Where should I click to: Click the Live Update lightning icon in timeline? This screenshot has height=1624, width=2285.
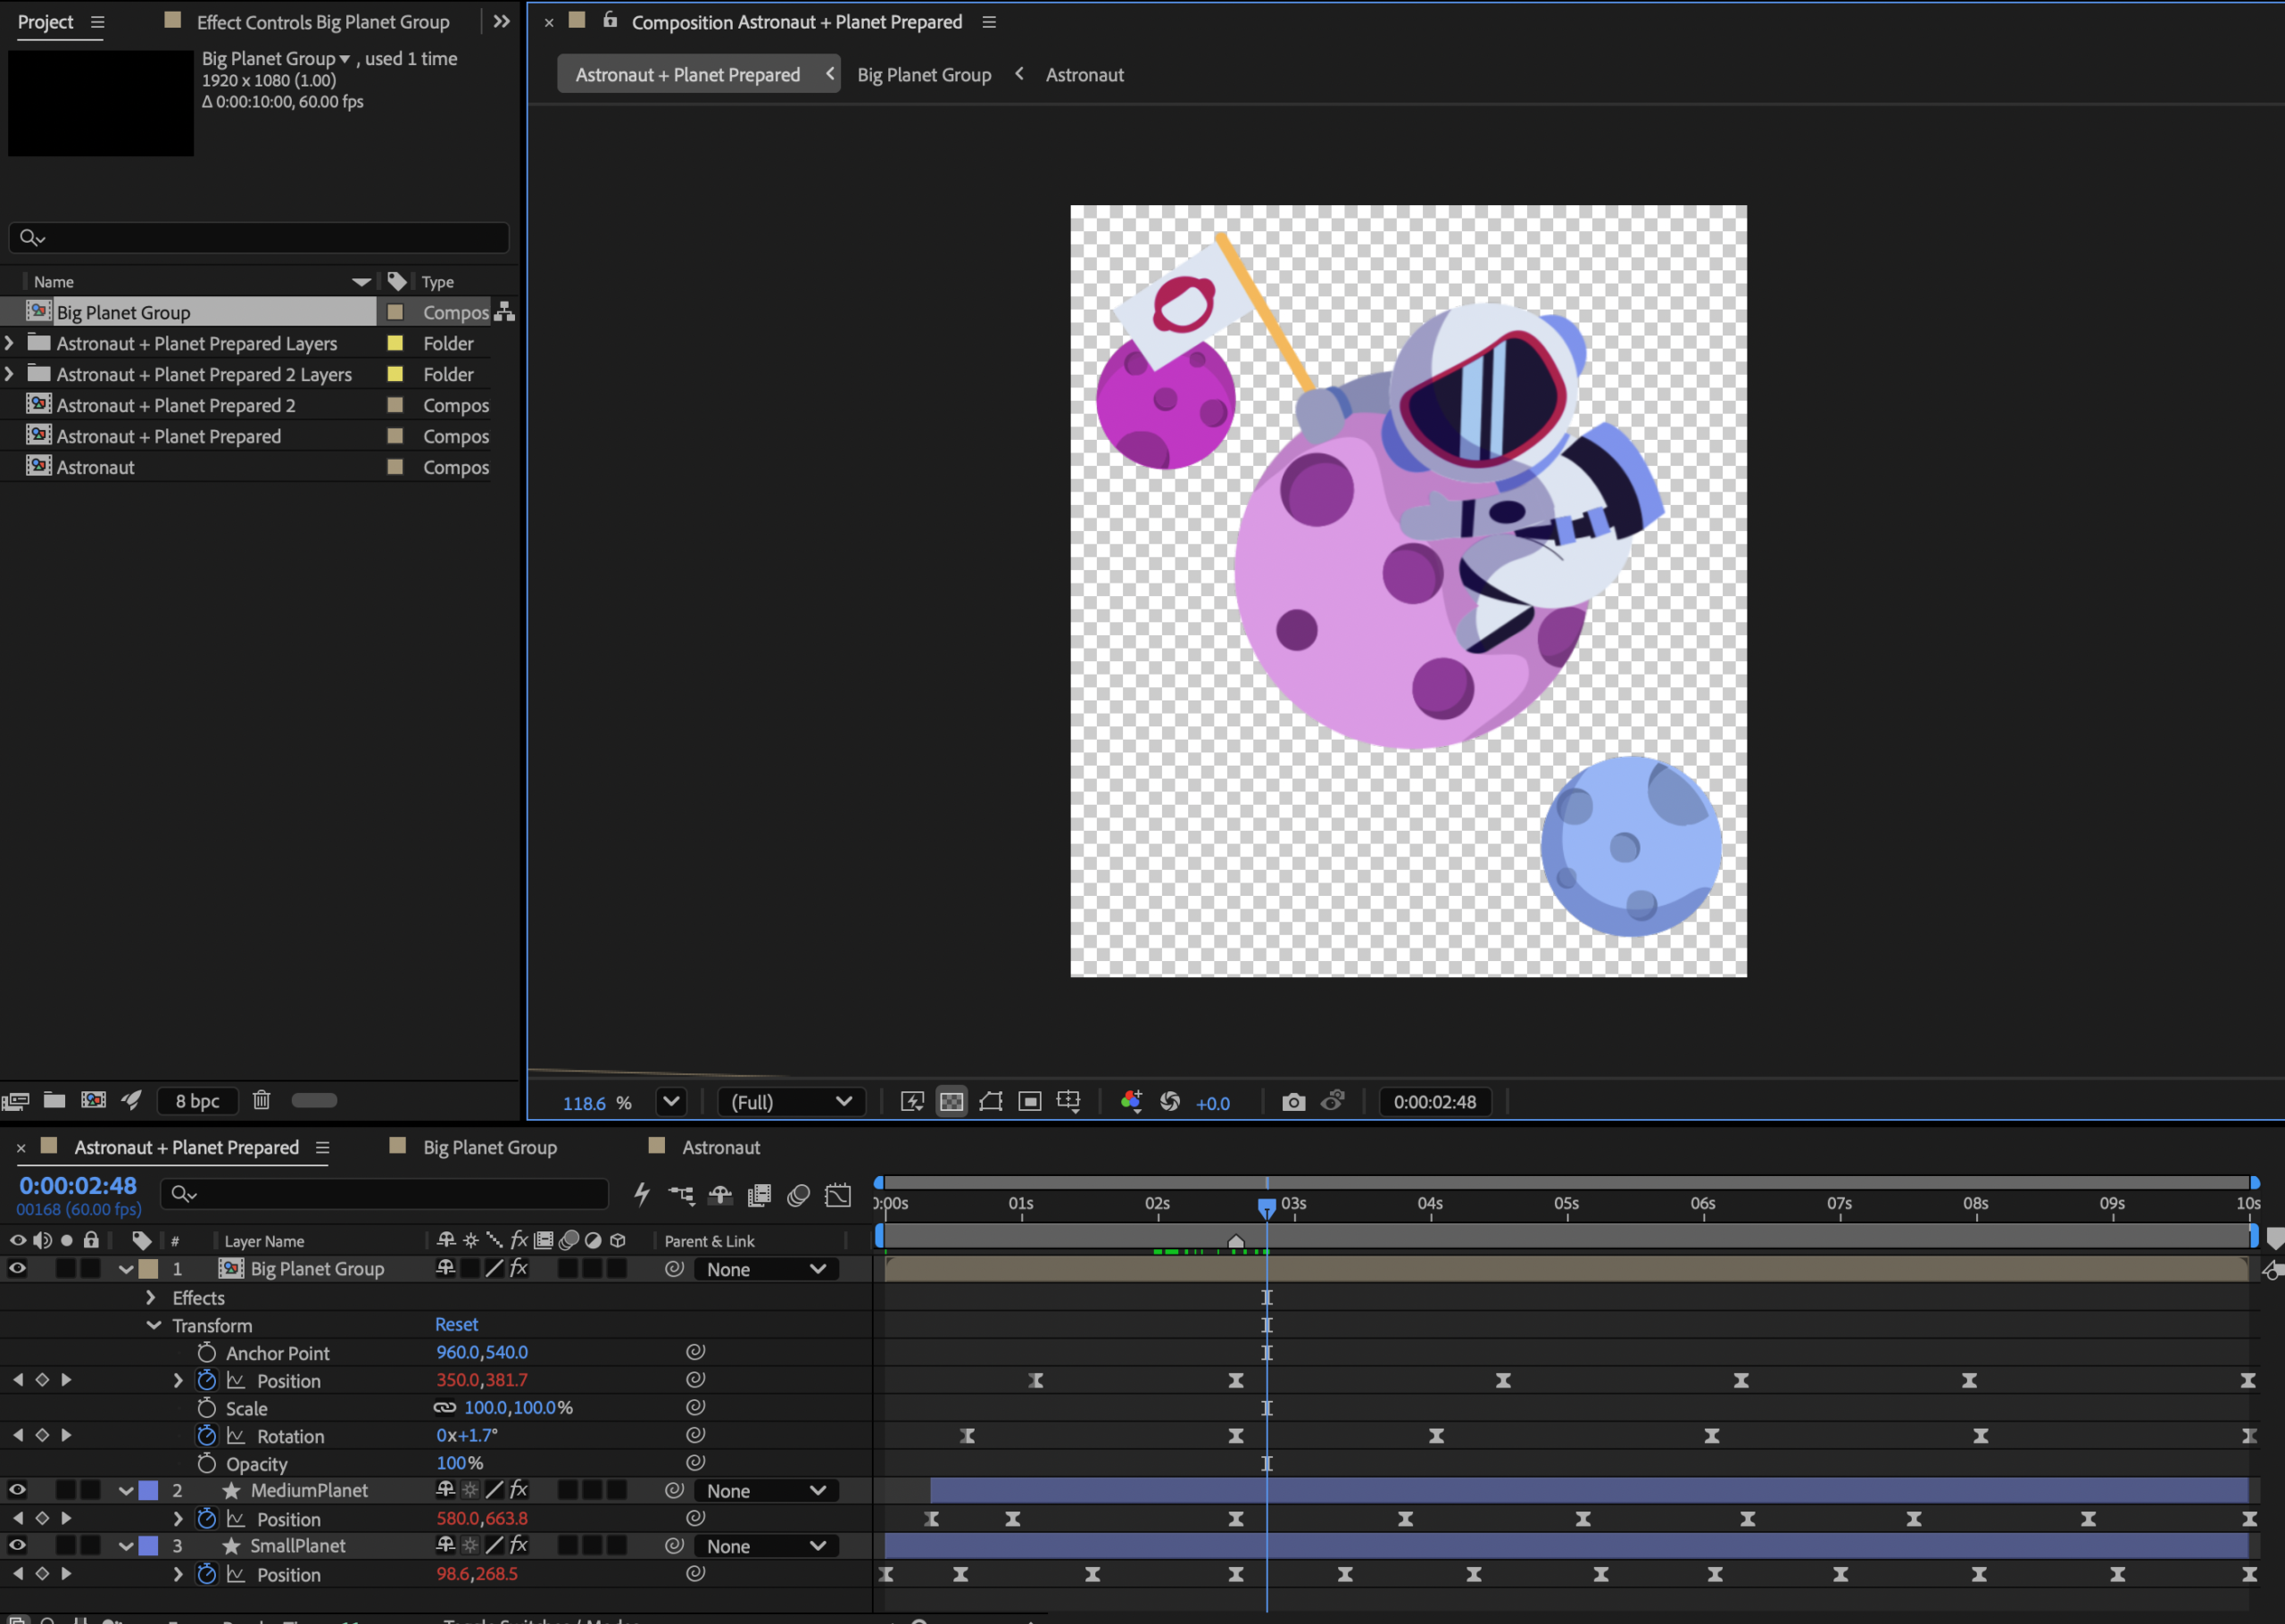pos(642,1194)
